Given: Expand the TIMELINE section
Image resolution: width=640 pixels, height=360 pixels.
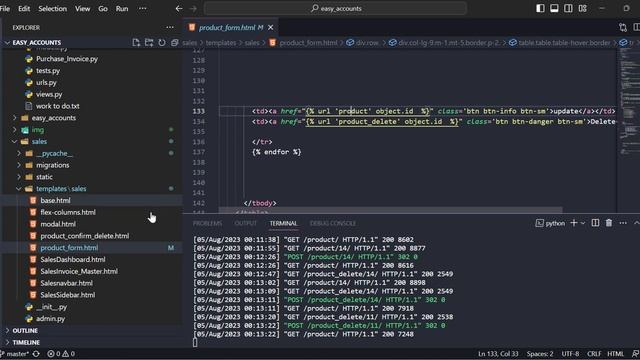Looking at the screenshot, I should pos(26,342).
